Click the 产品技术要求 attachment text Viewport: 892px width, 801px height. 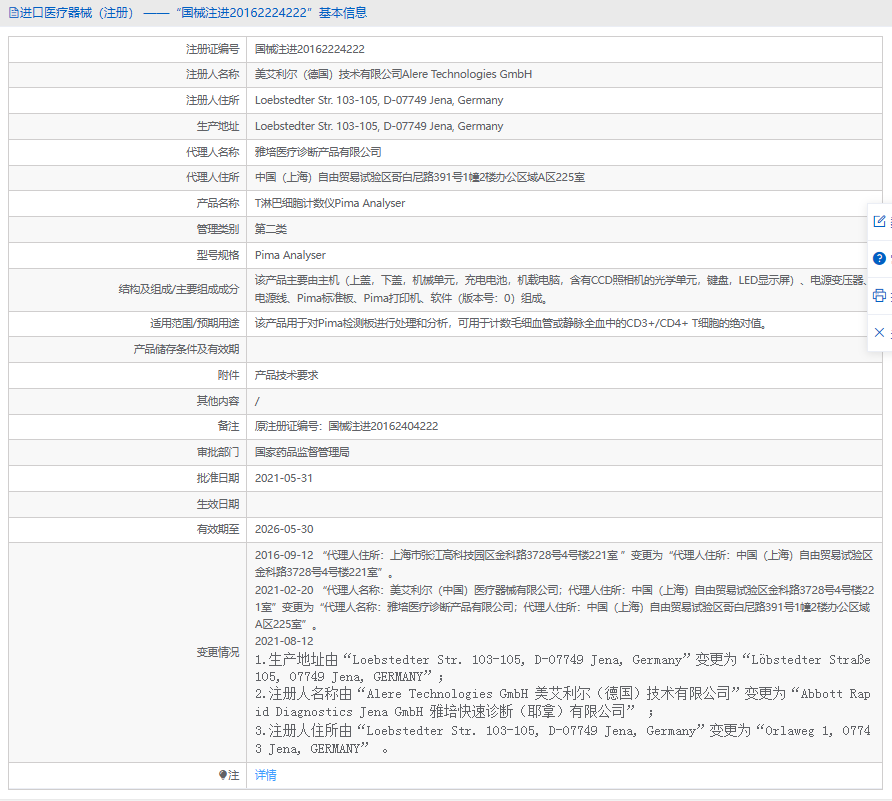[286, 375]
